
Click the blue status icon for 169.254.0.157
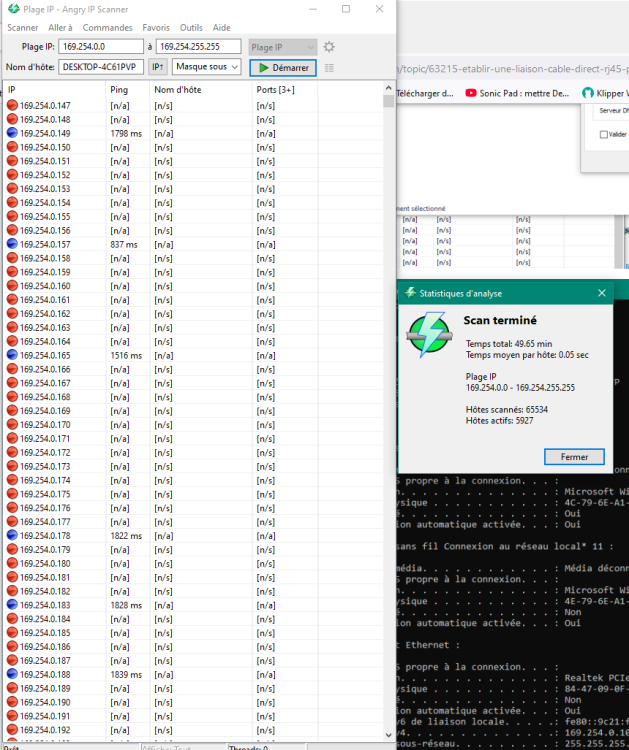(x=12, y=244)
